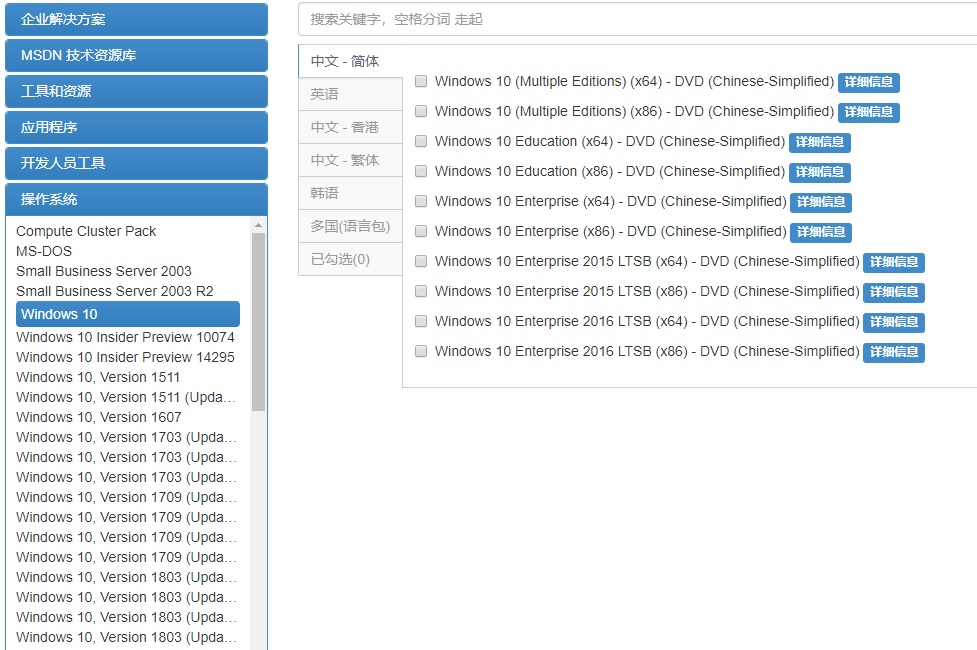
Task: Open the 多国(语言包) tab
Action: pos(351,226)
